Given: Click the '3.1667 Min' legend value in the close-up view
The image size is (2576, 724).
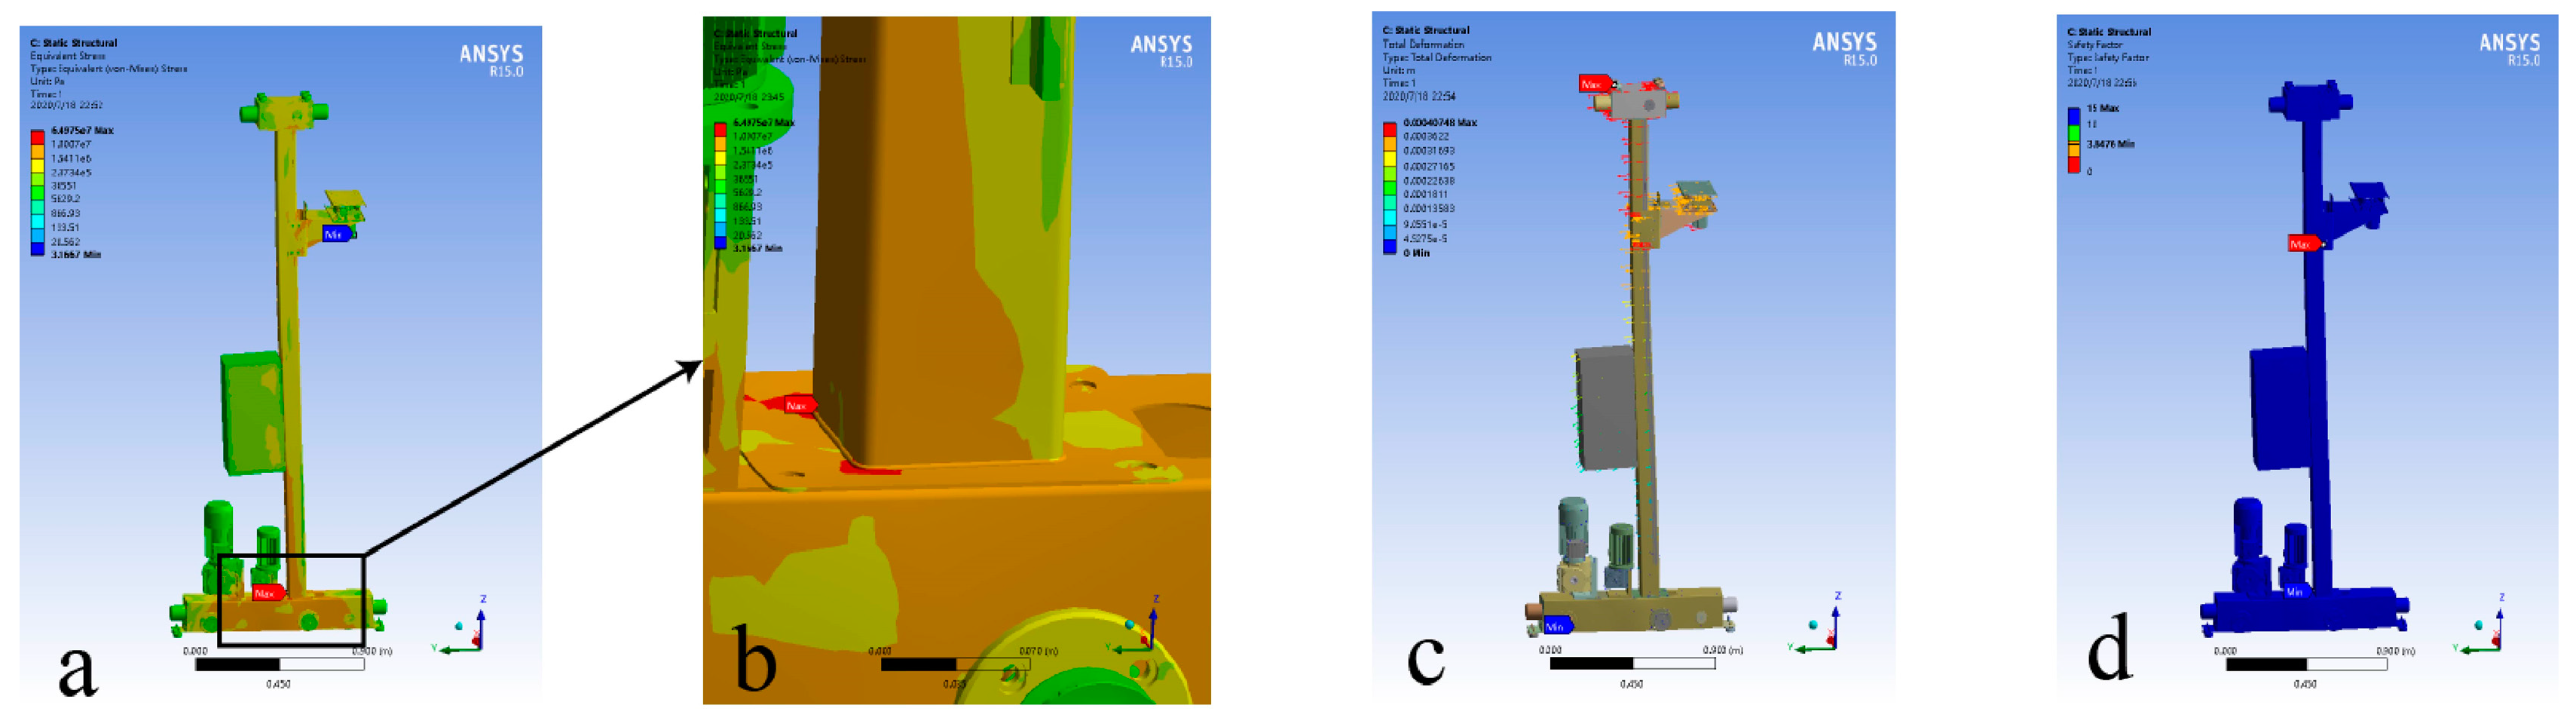Looking at the screenshot, I should pos(758,248).
